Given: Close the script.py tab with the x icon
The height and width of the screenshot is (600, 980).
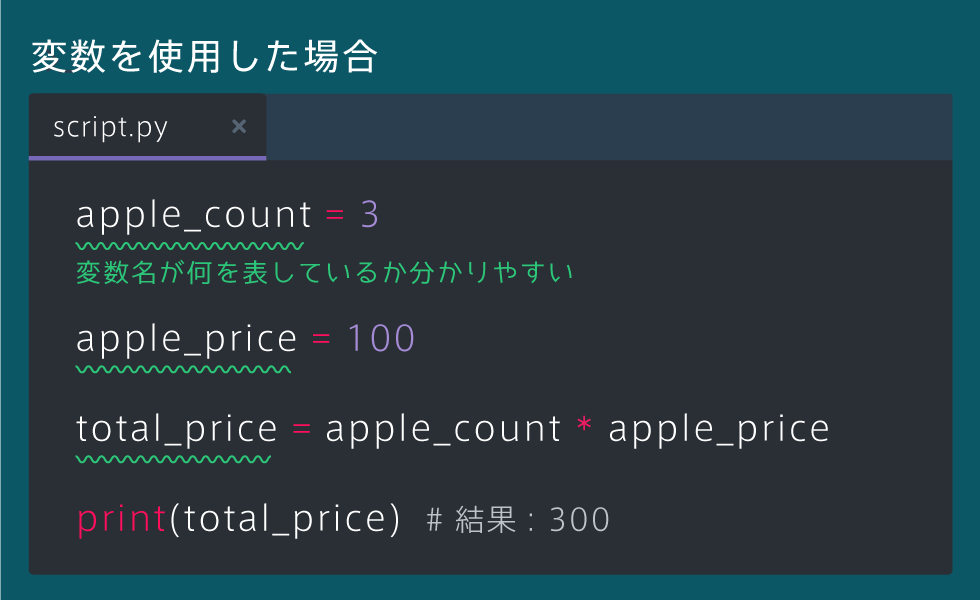Looking at the screenshot, I should (239, 127).
